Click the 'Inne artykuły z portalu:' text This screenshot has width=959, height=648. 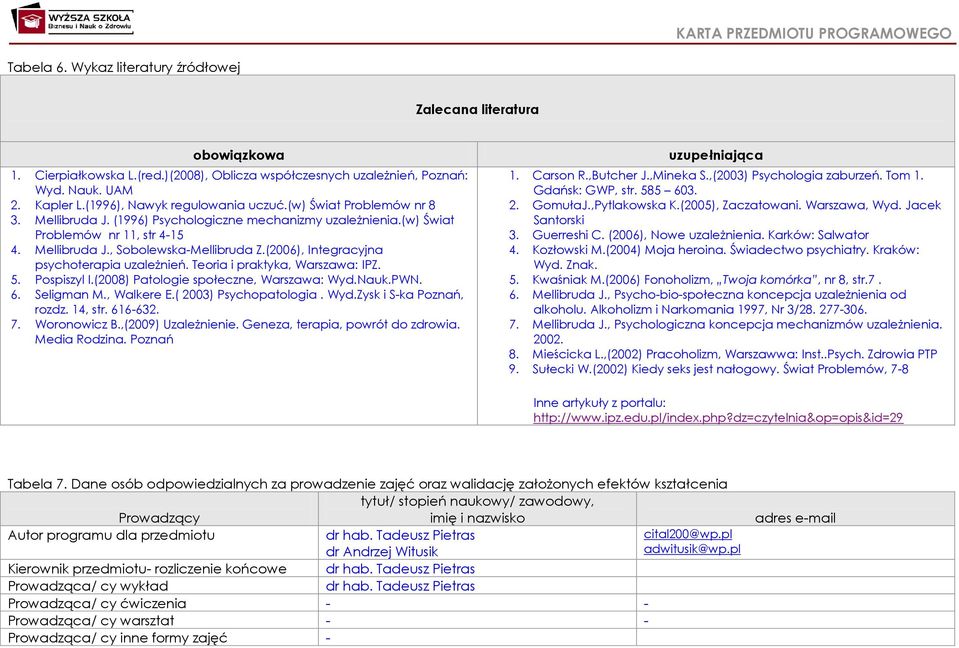(x=599, y=403)
